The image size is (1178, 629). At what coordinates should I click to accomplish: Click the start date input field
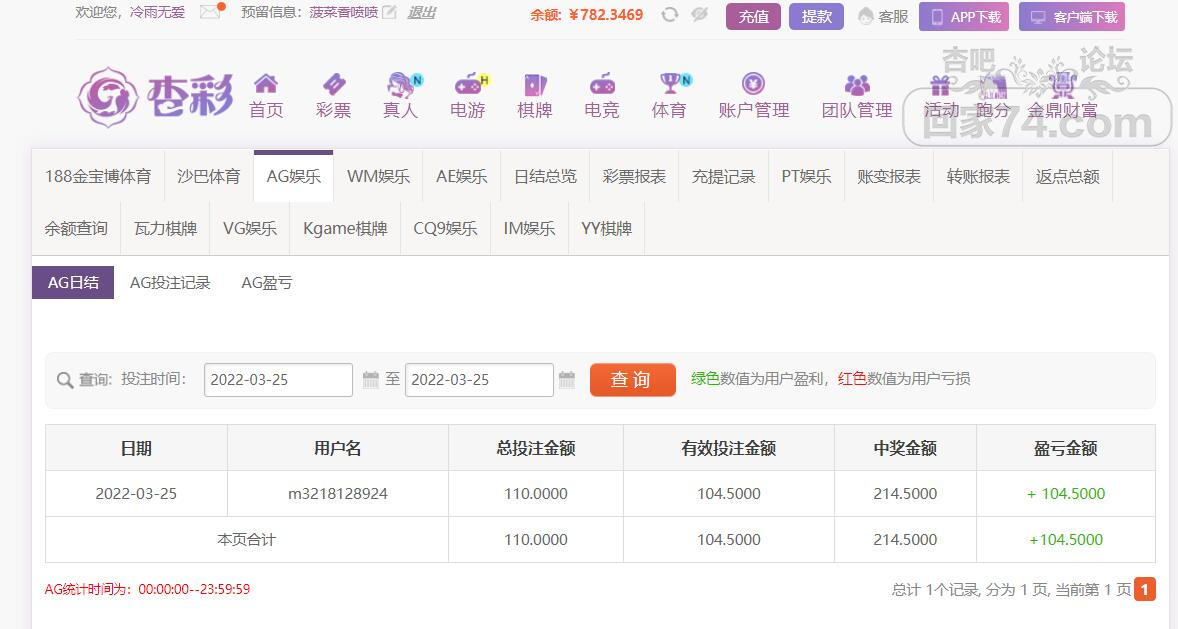[x=278, y=380]
